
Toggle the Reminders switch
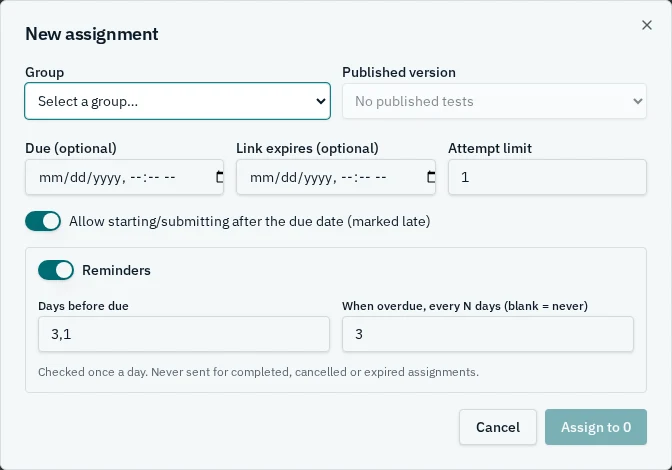tap(56, 270)
